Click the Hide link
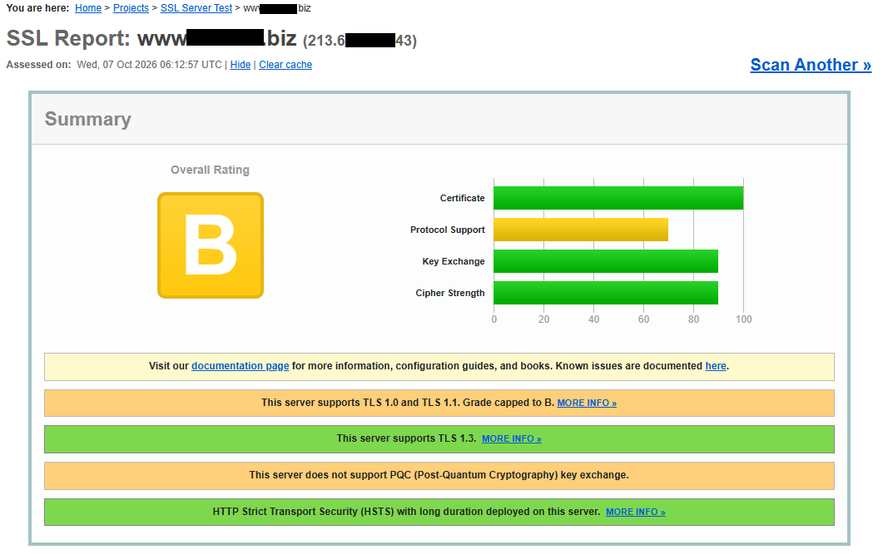 point(240,64)
